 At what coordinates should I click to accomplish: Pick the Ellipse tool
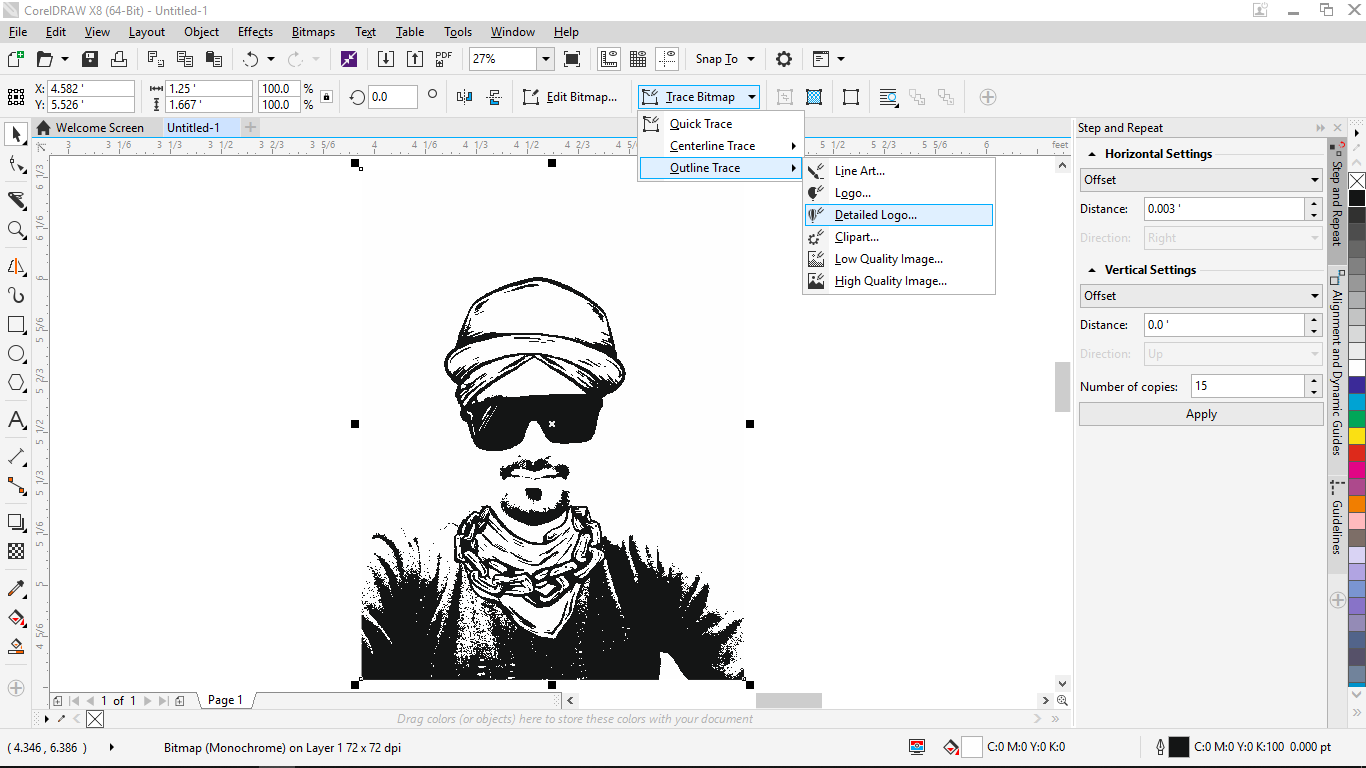click(16, 354)
